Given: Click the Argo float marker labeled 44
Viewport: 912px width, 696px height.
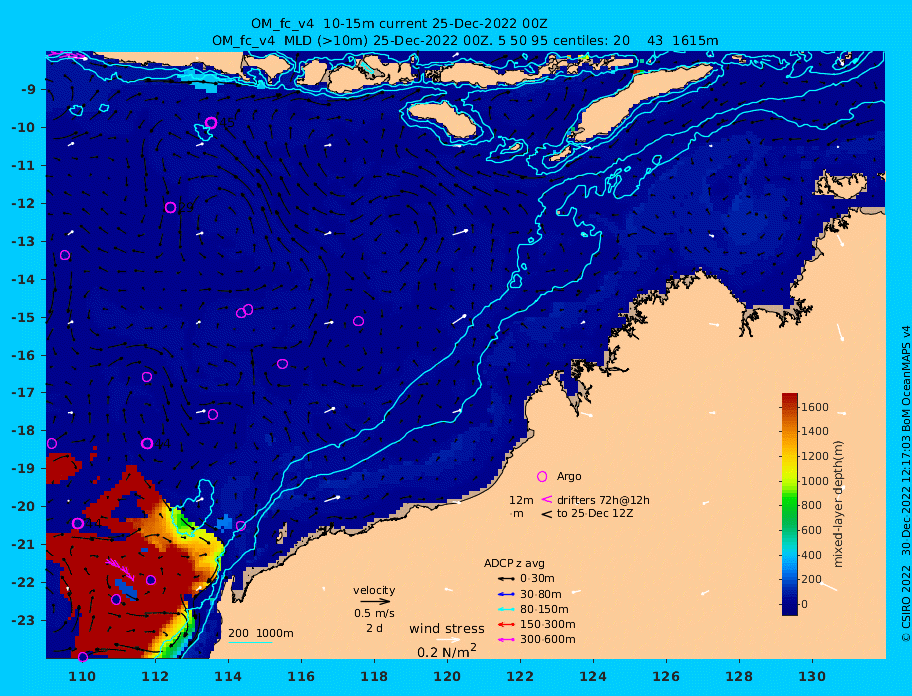Looking at the screenshot, I should [147, 444].
